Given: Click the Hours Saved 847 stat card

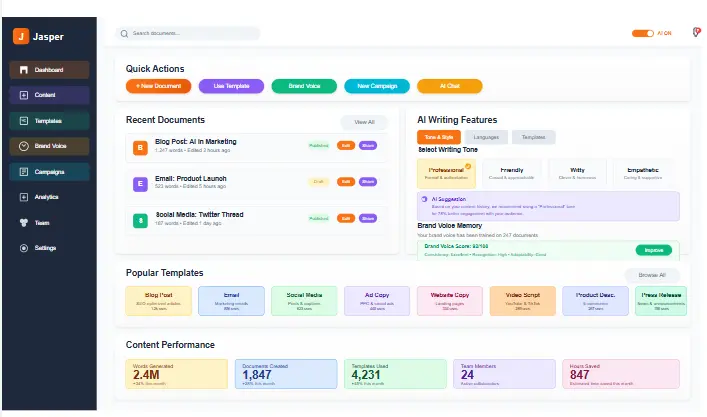Looking at the screenshot, I should 621,374.
